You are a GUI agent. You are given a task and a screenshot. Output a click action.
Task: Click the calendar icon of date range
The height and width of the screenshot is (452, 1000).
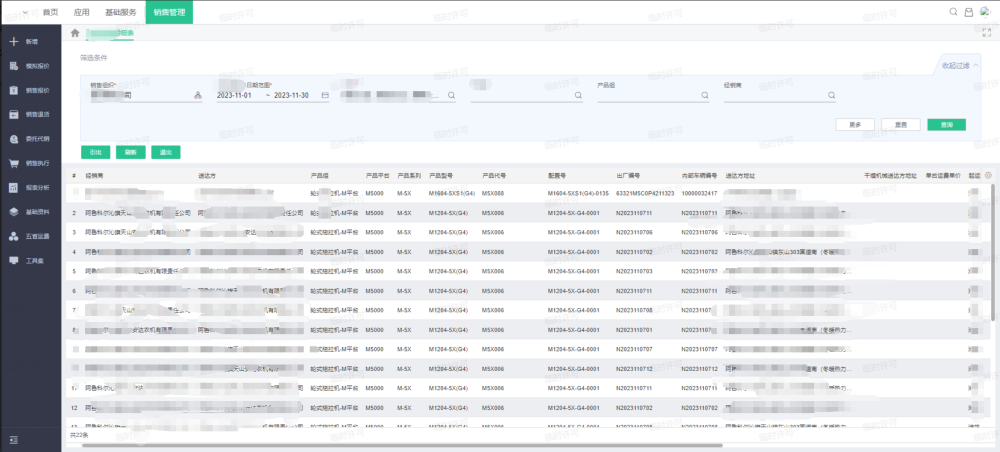[325, 95]
